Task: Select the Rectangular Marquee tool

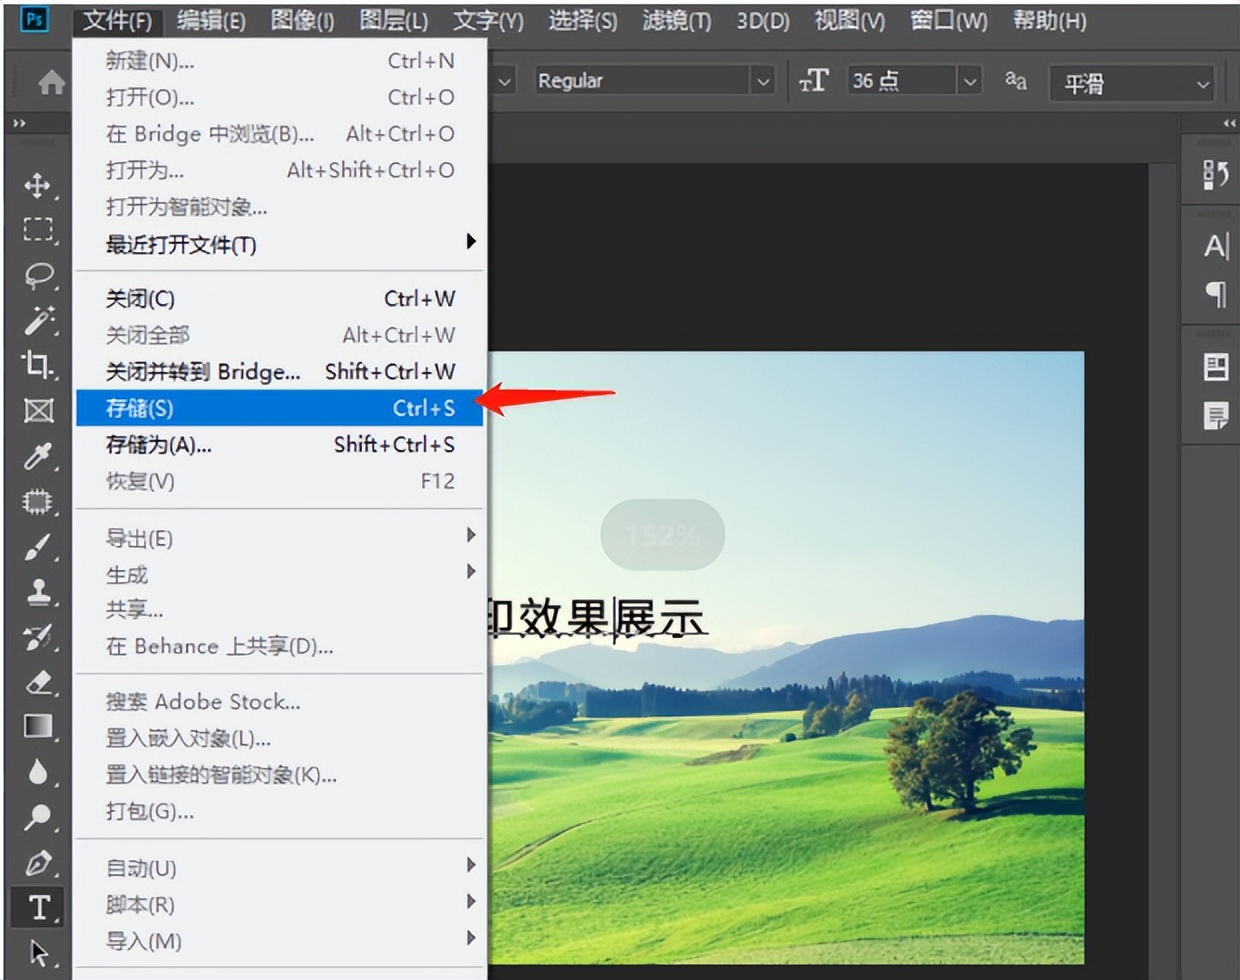Action: (x=38, y=230)
